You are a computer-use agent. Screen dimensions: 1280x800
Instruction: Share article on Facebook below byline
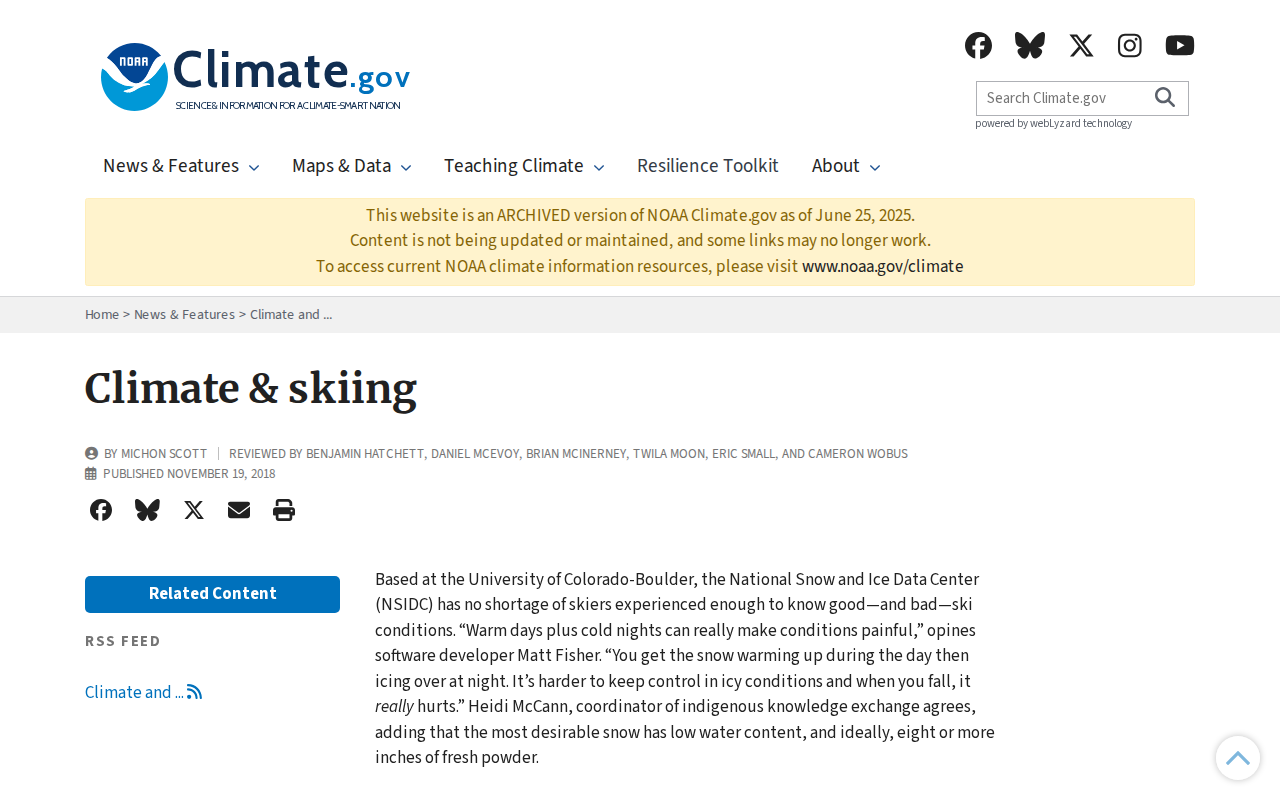[x=101, y=510]
